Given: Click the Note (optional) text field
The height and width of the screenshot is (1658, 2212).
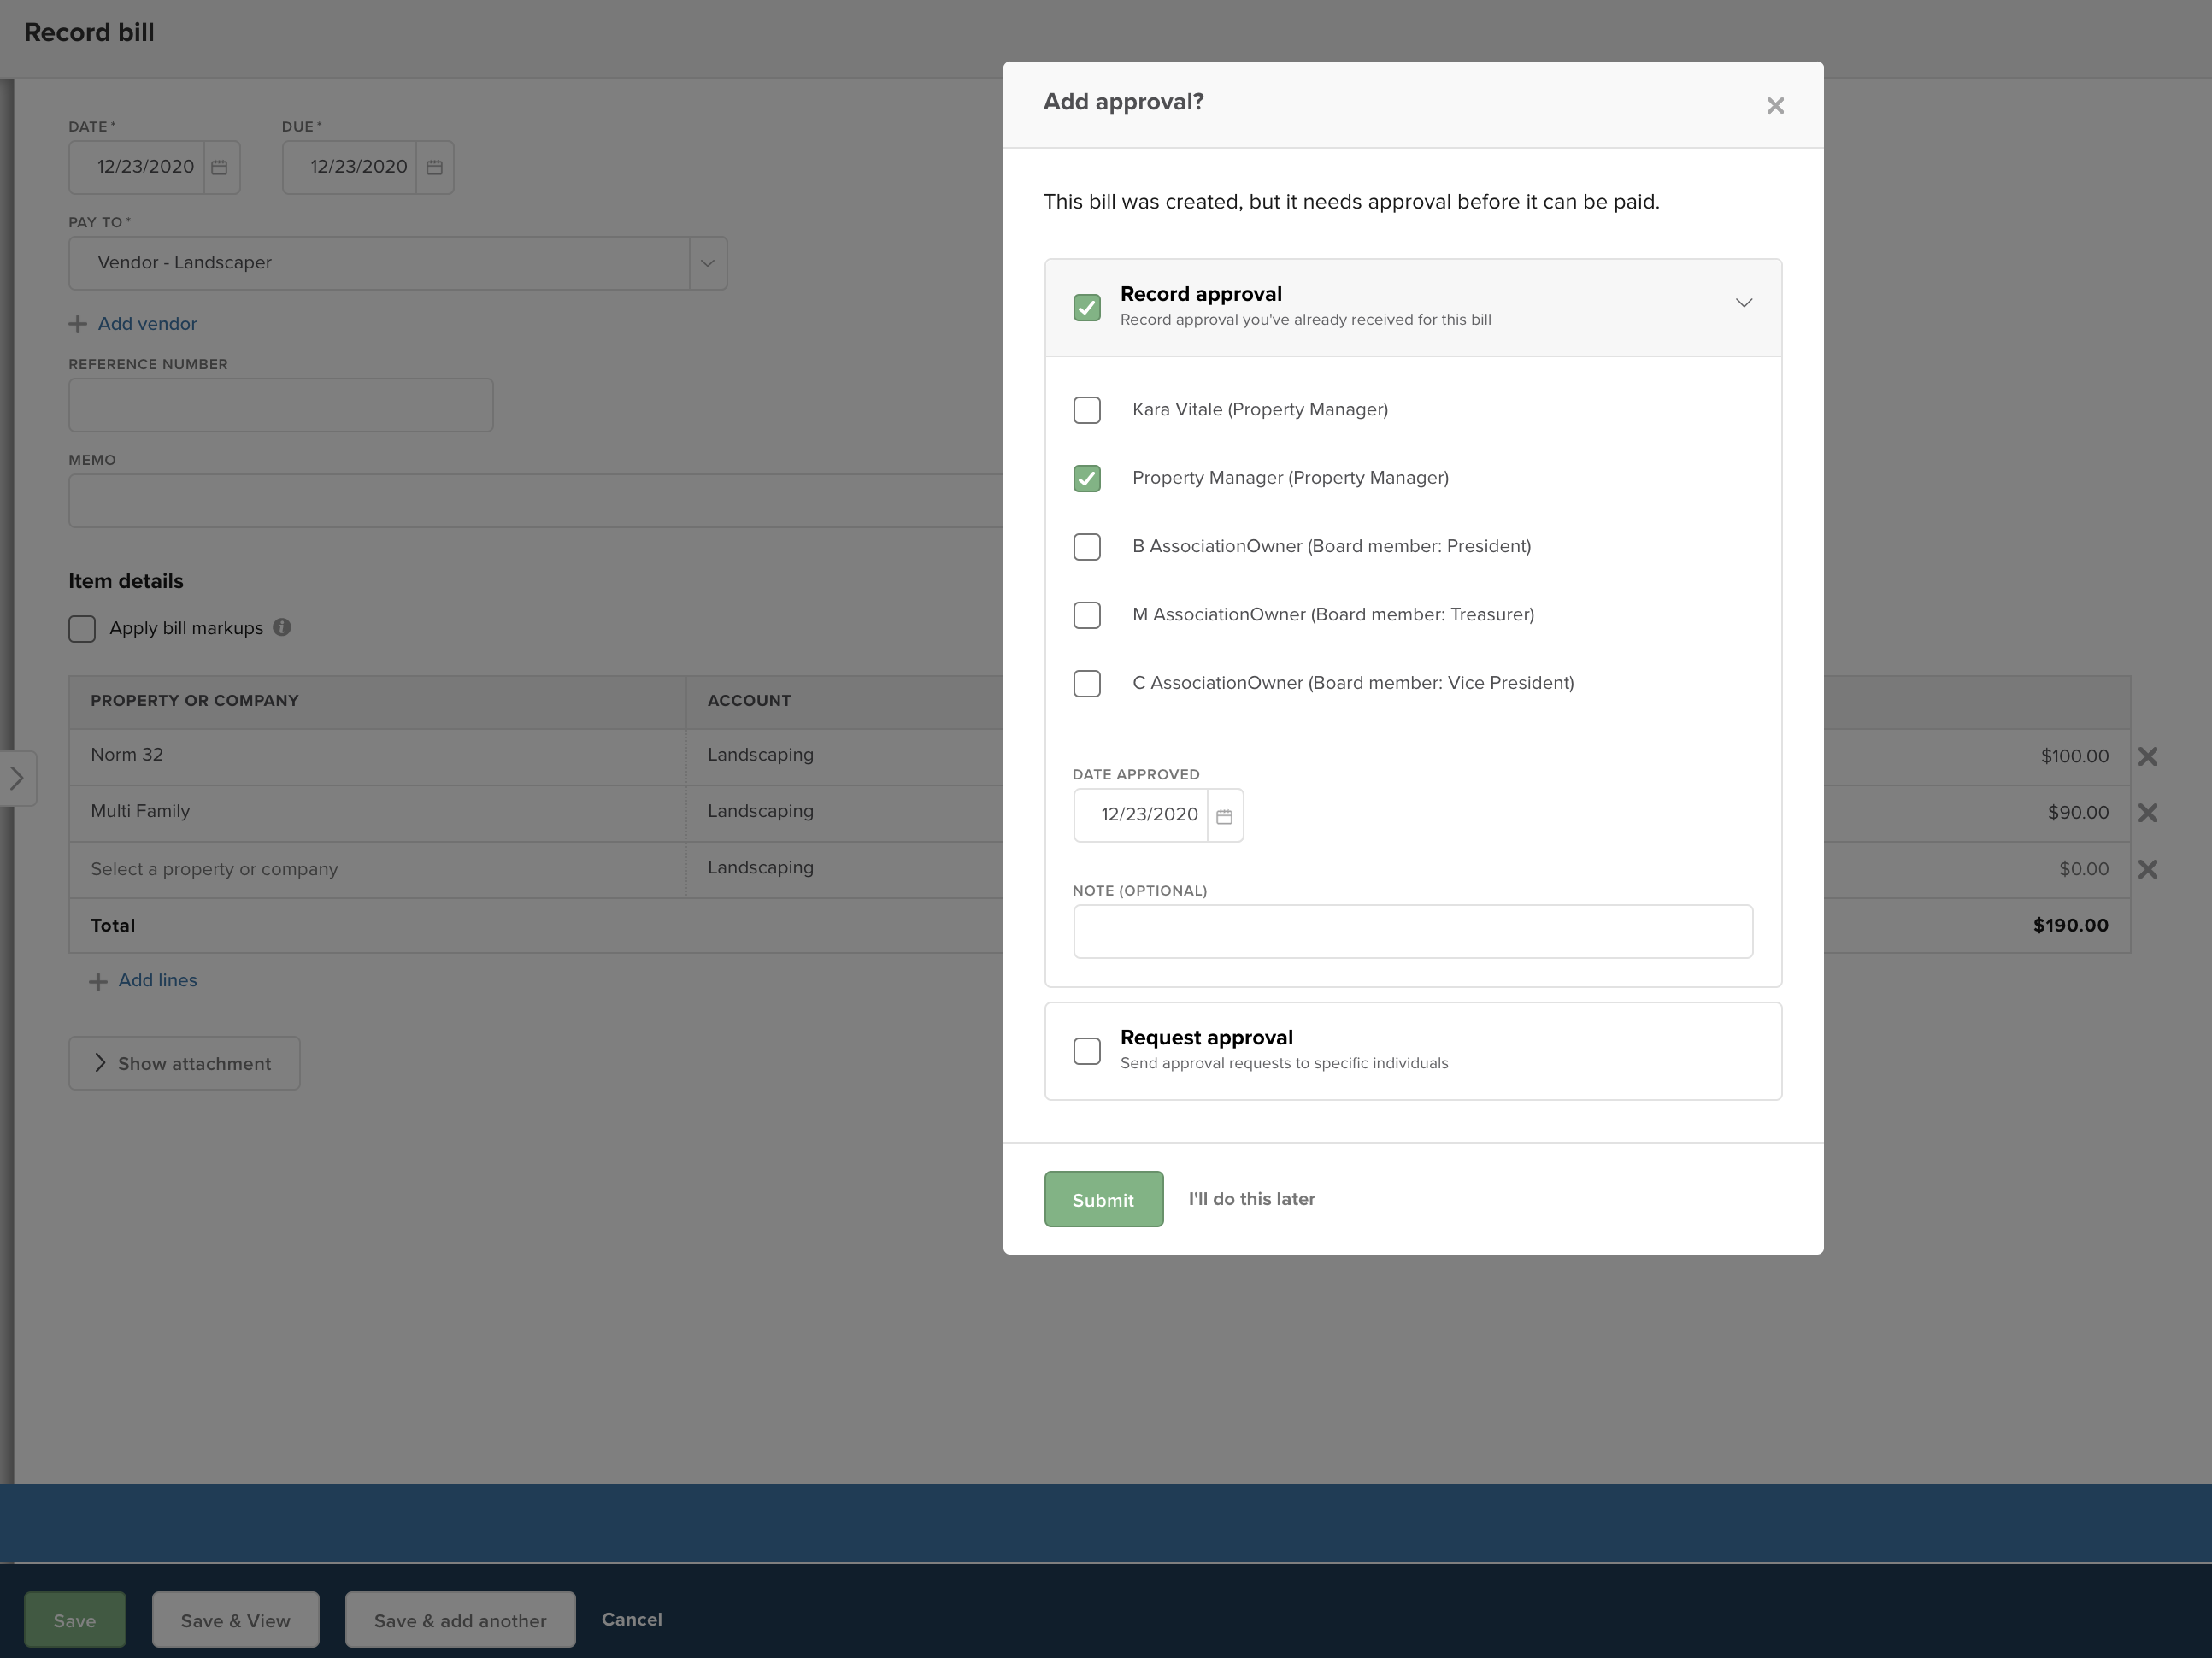Looking at the screenshot, I should pos(1412,931).
